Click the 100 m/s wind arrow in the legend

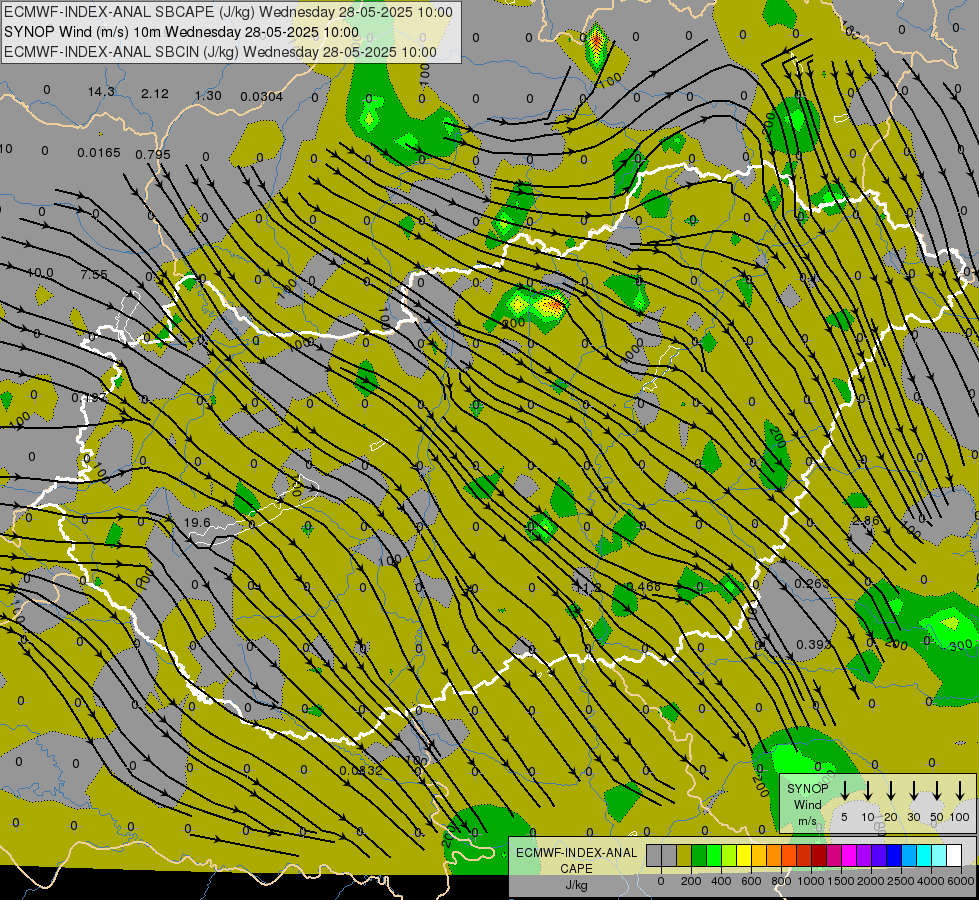pos(960,790)
